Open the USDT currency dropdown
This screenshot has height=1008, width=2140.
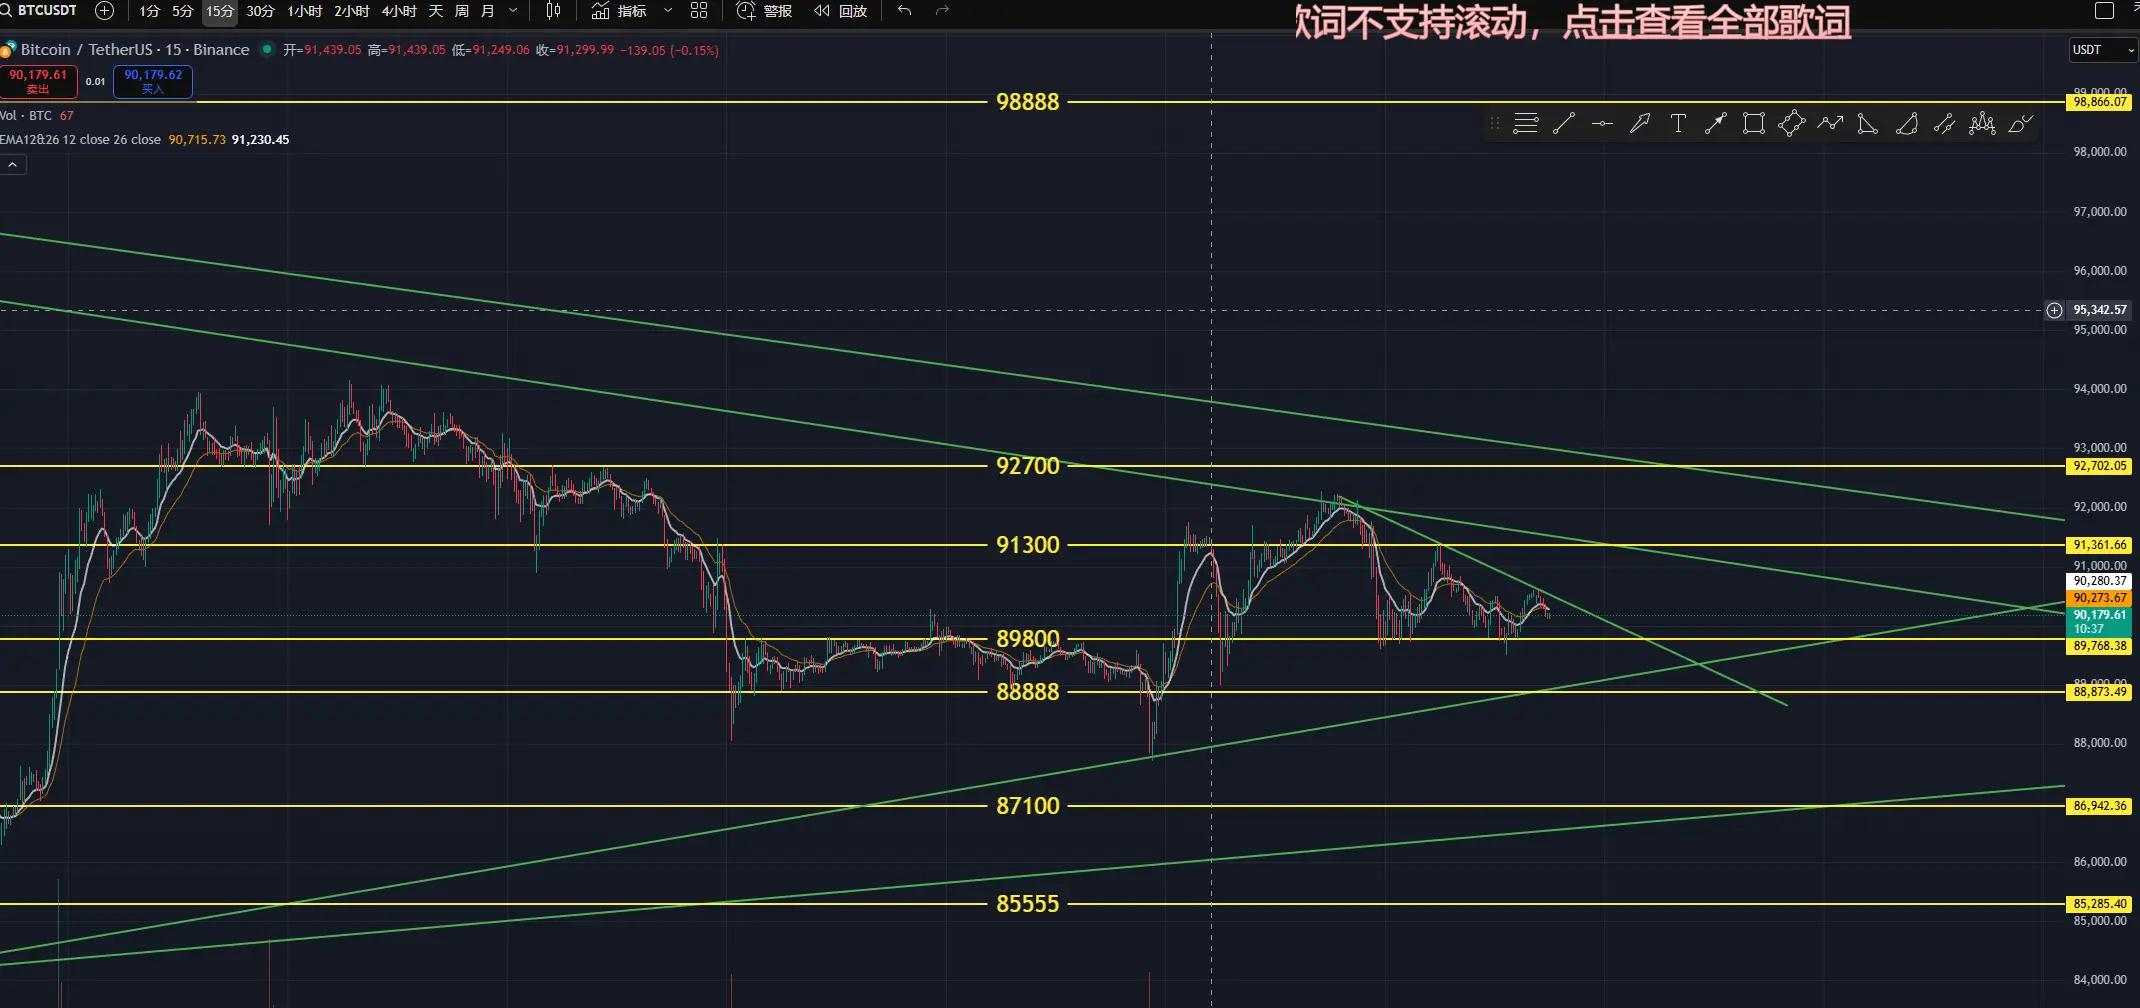(2101, 50)
